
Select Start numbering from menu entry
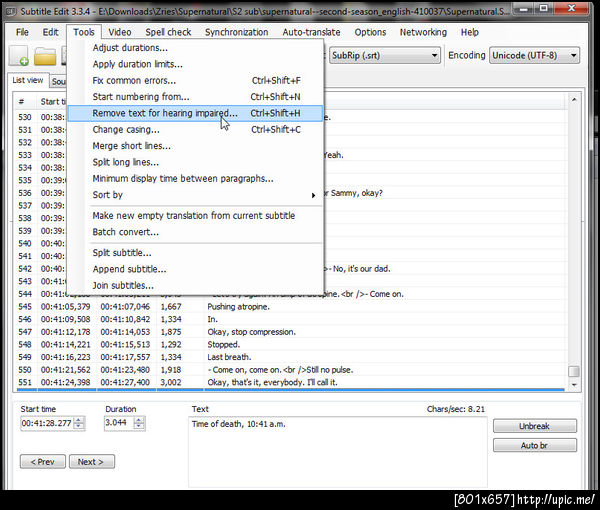(x=195, y=97)
